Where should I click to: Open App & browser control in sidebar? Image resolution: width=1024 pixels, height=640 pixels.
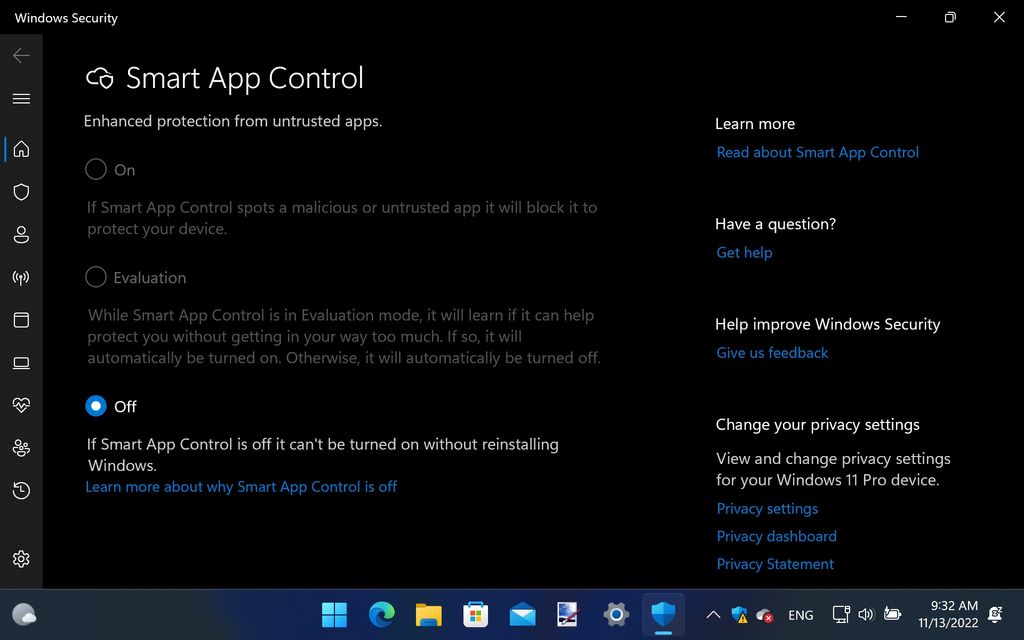tap(21, 320)
